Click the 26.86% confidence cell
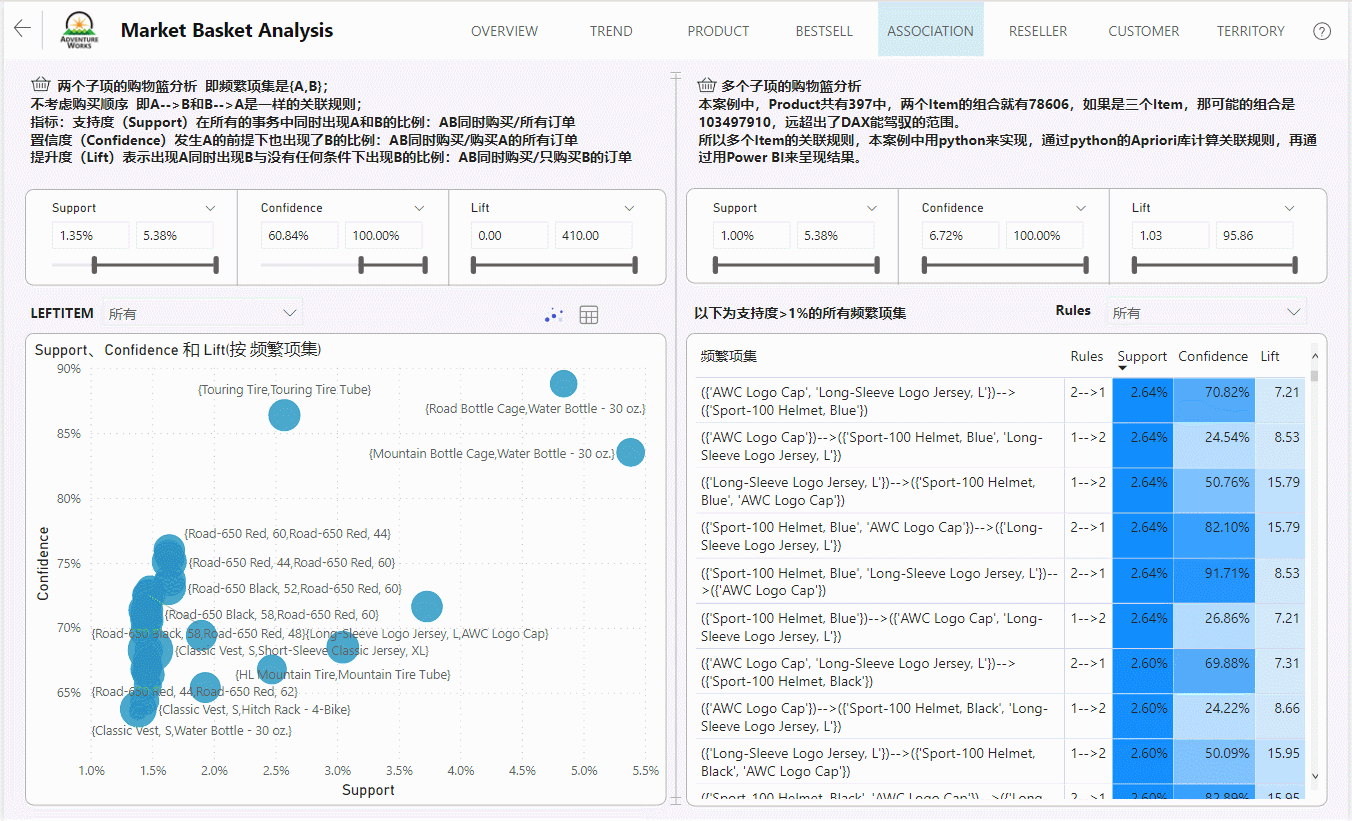1352x821 pixels. pos(1214,626)
